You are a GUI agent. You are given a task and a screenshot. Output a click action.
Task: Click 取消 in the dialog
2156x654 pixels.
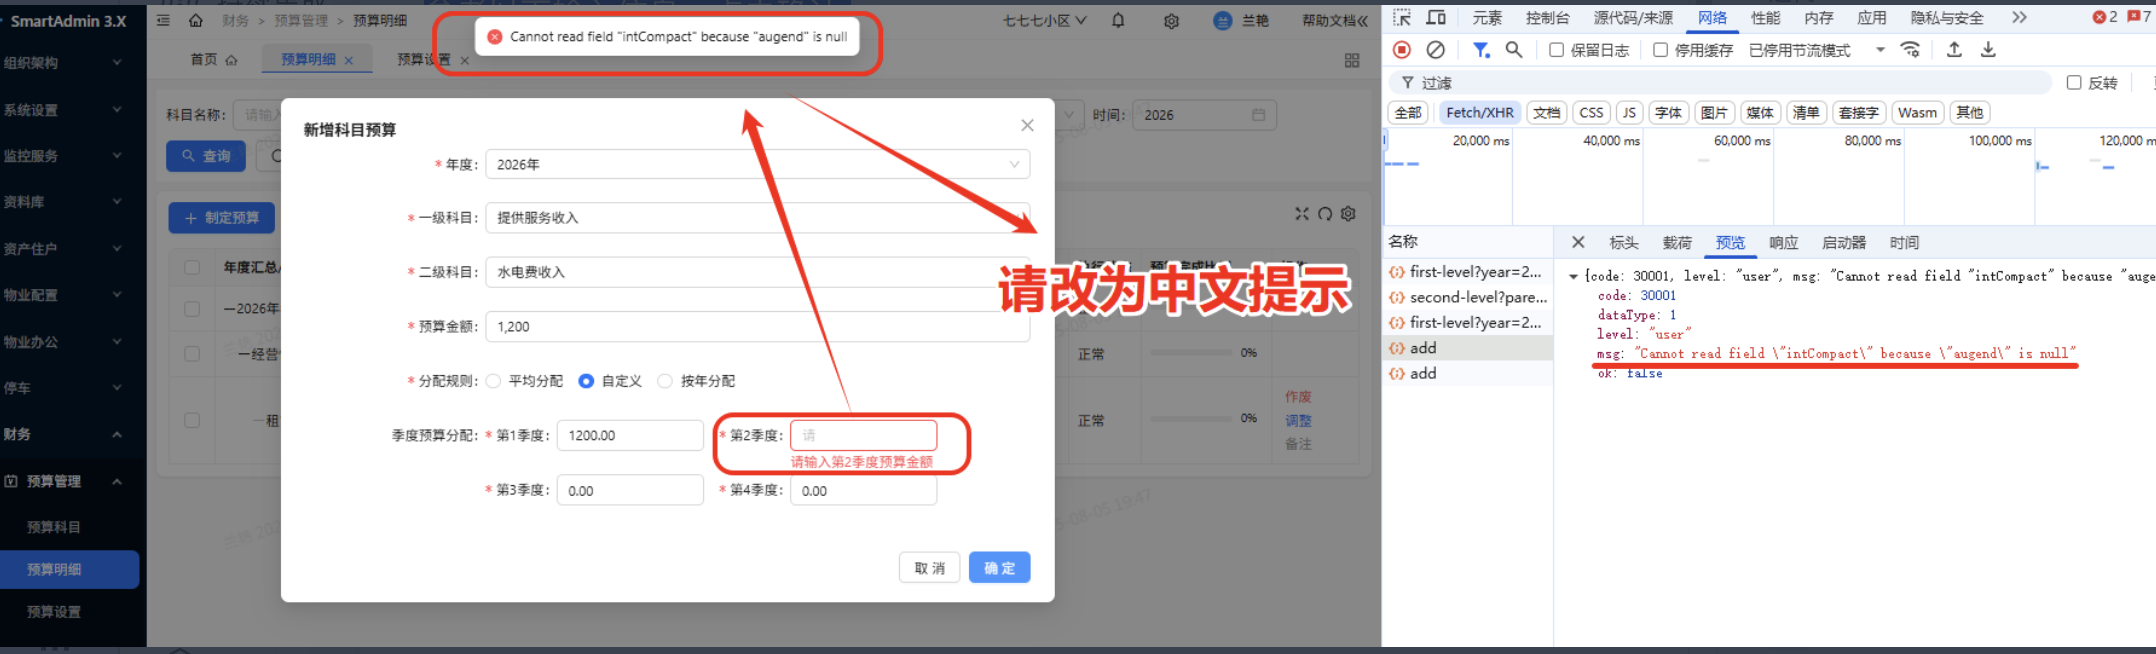click(x=929, y=568)
